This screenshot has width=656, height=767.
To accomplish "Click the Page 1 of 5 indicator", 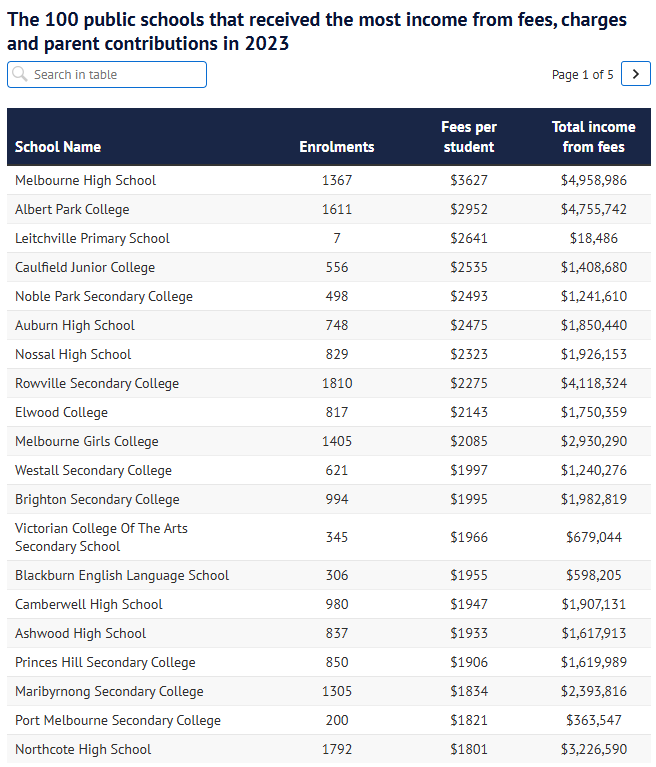I will tap(582, 75).
